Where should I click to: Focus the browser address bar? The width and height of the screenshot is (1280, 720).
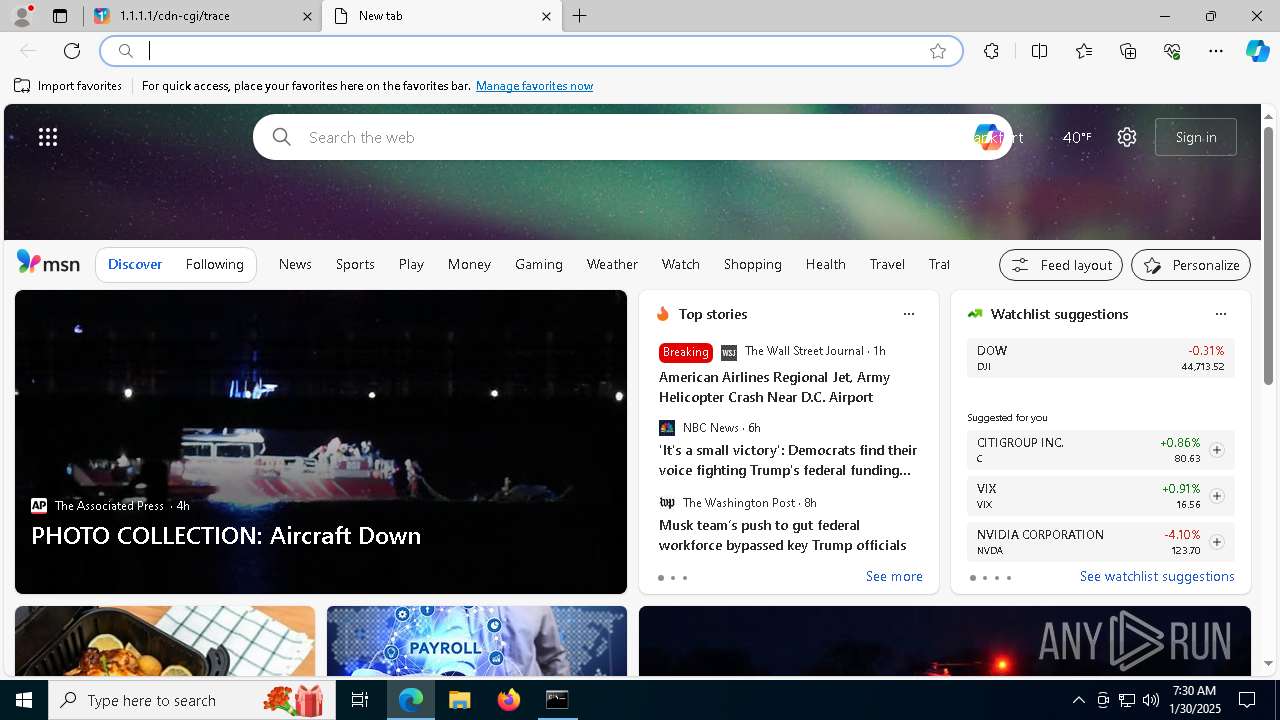pos(530,51)
